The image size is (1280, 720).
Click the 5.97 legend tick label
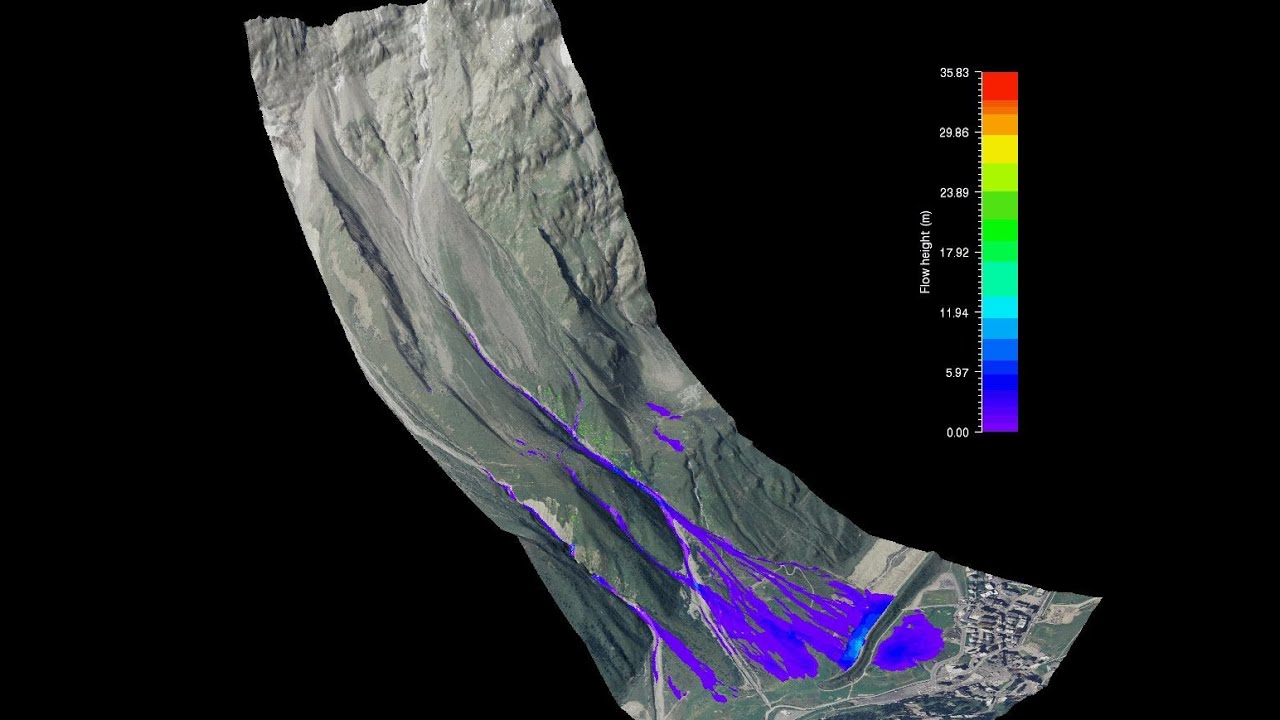pyautogui.click(x=957, y=373)
